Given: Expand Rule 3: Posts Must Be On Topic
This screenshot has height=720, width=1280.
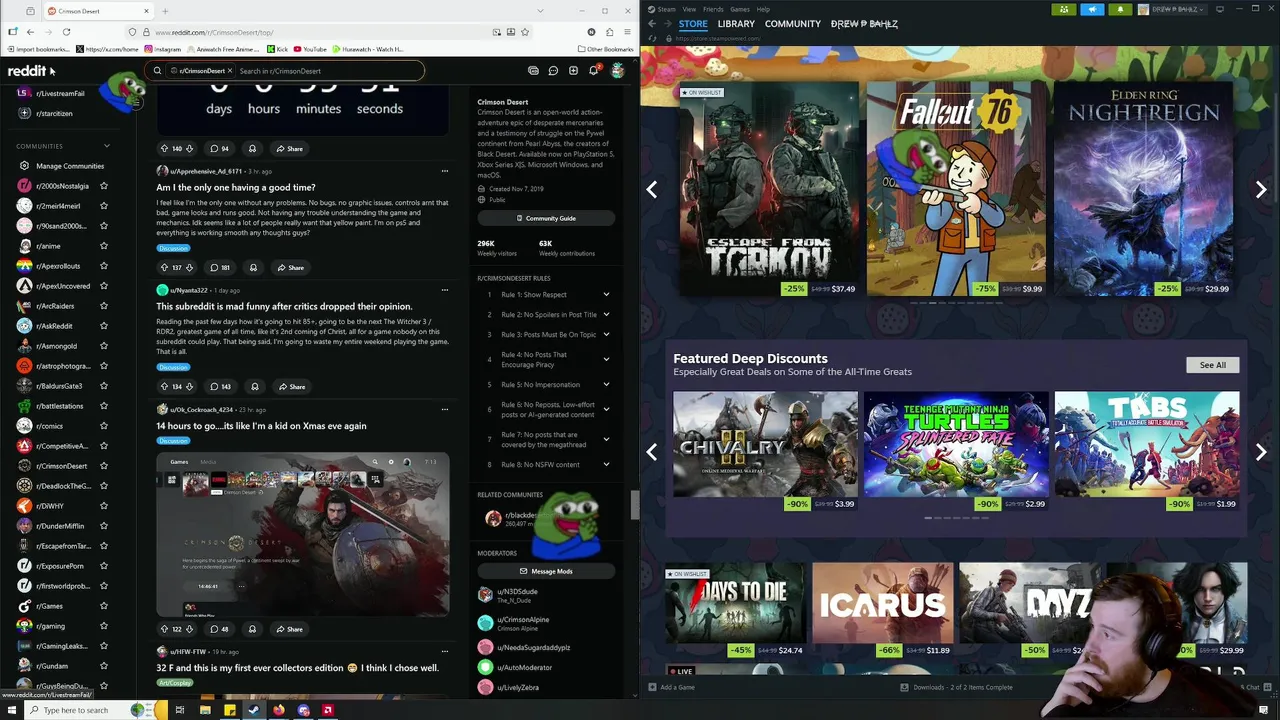Looking at the screenshot, I should coord(606,335).
